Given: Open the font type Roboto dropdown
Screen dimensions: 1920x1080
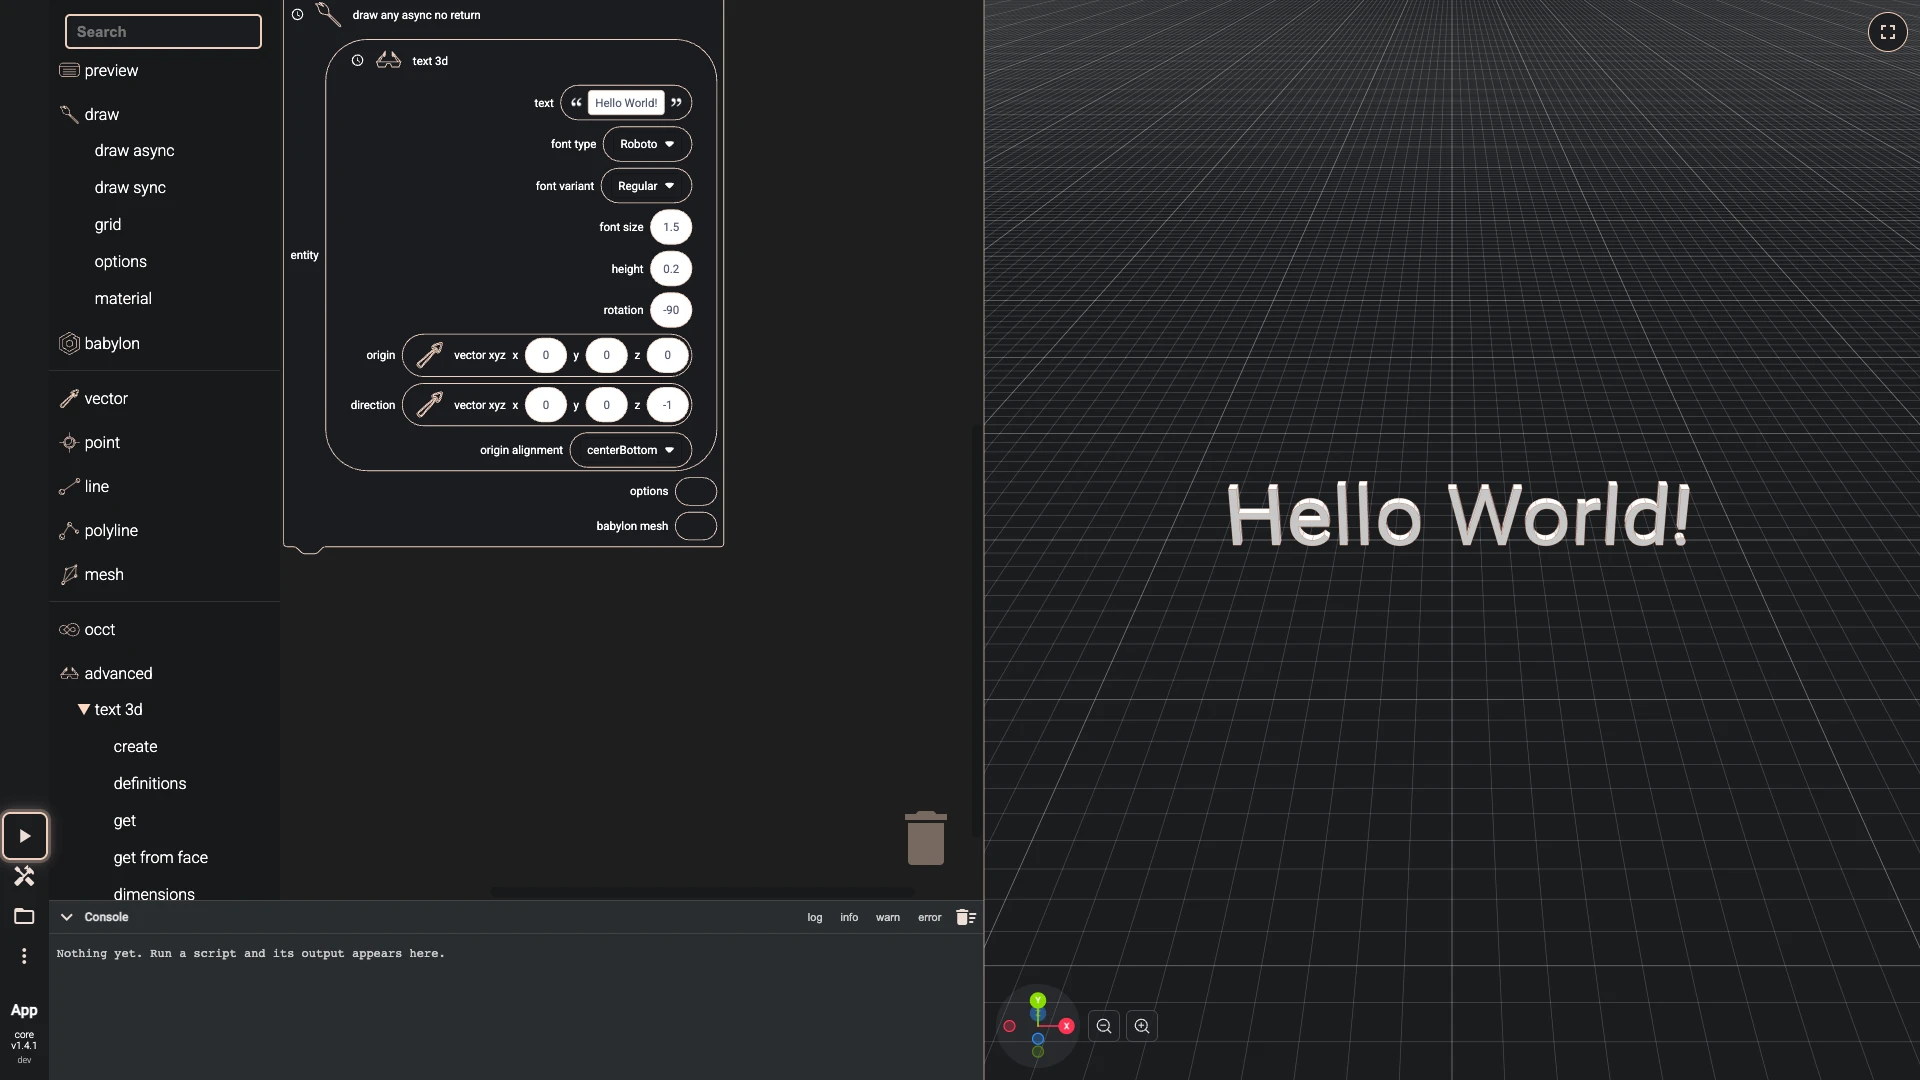Looking at the screenshot, I should point(647,144).
